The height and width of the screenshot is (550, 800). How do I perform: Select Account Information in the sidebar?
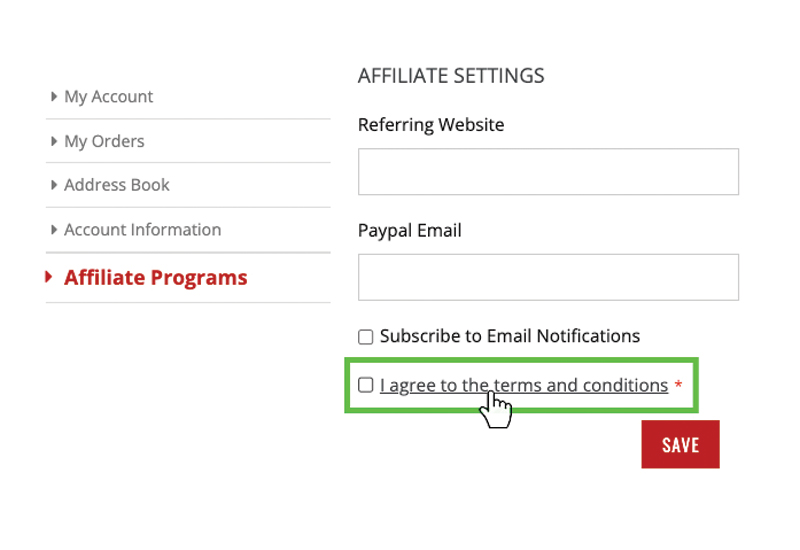142,230
